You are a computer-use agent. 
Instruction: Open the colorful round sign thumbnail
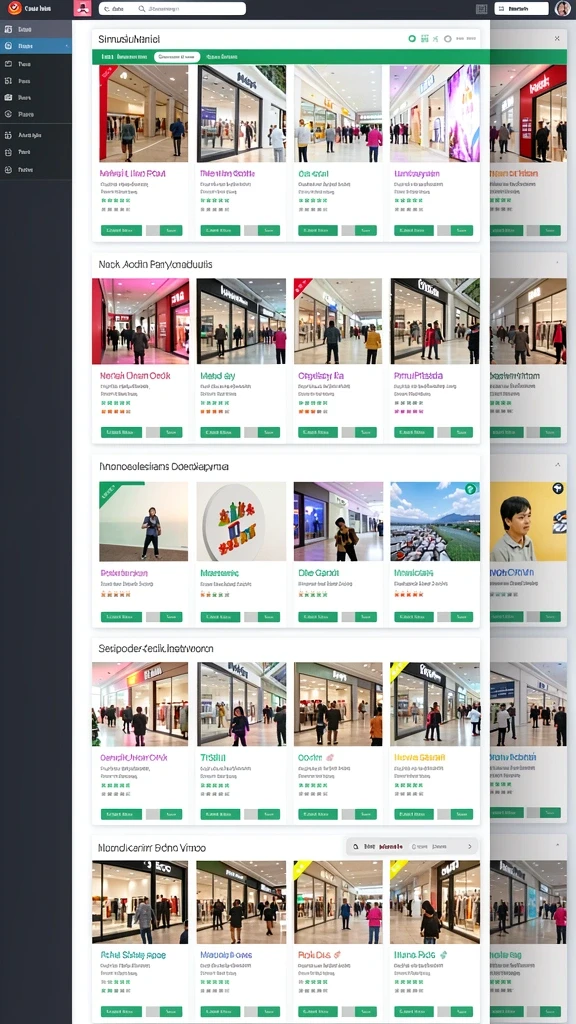point(241,522)
